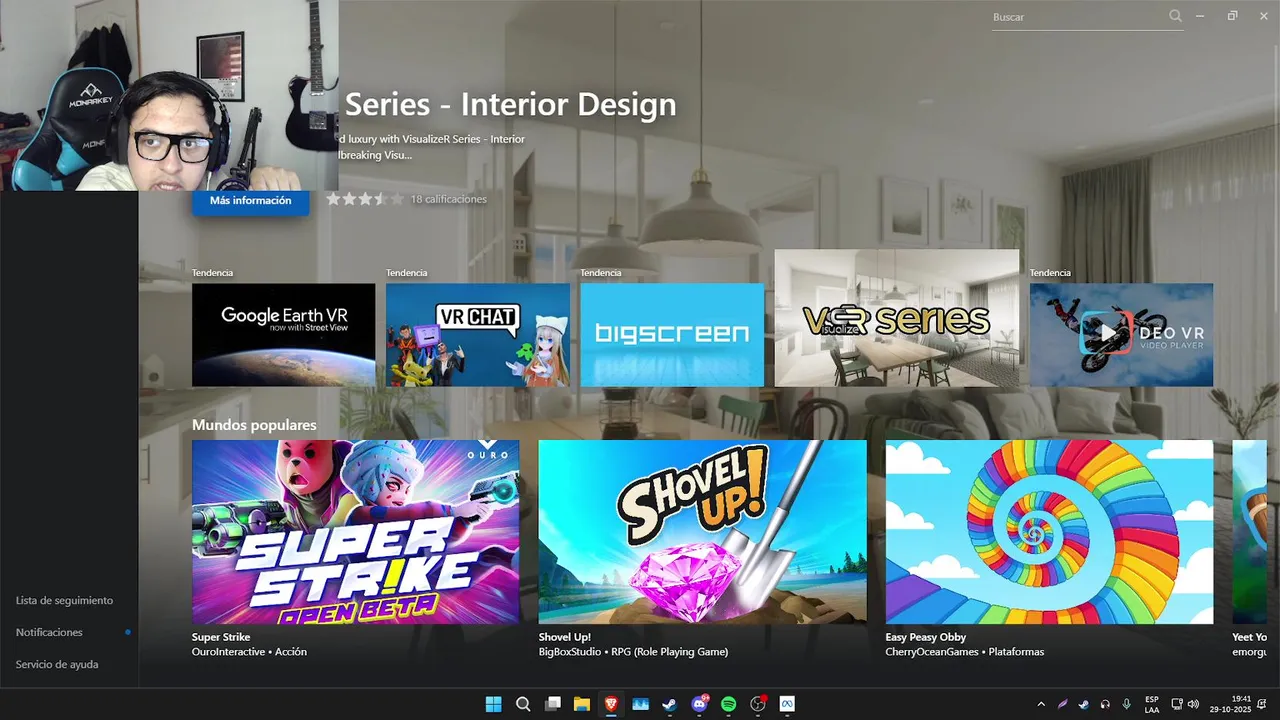Viewport: 1280px width, 720px height.
Task: Open Discord from the taskbar
Action: click(699, 704)
